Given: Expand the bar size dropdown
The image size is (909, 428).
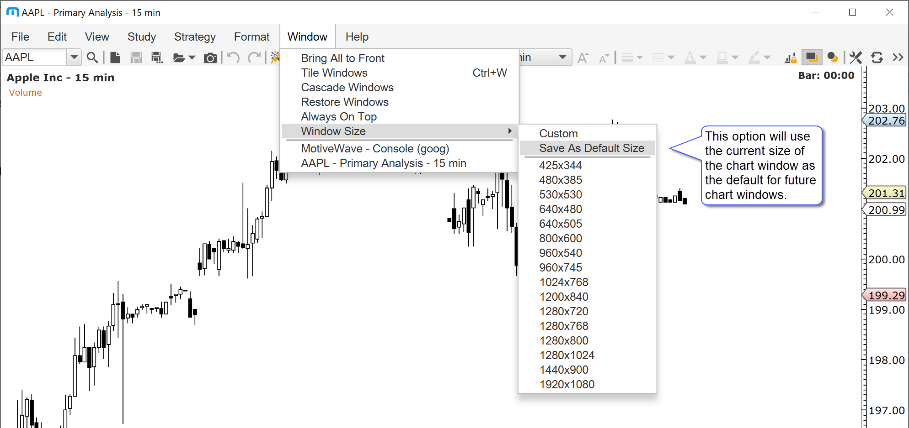Looking at the screenshot, I should 565,58.
